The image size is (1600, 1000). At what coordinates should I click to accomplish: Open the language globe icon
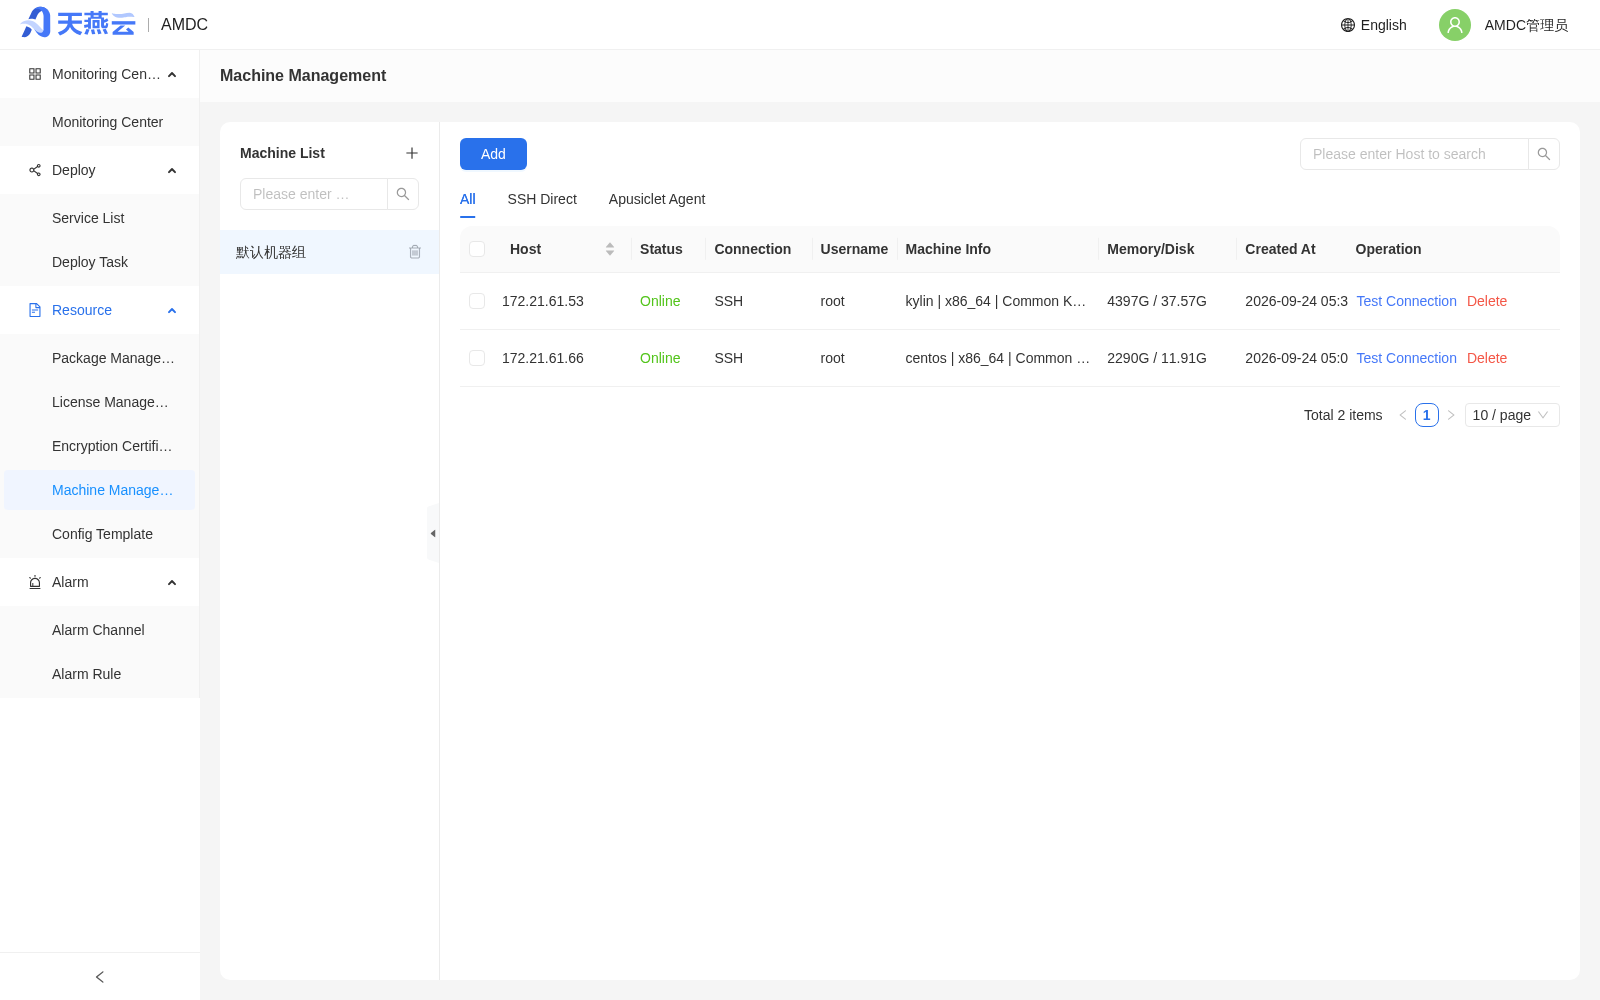tap(1348, 25)
